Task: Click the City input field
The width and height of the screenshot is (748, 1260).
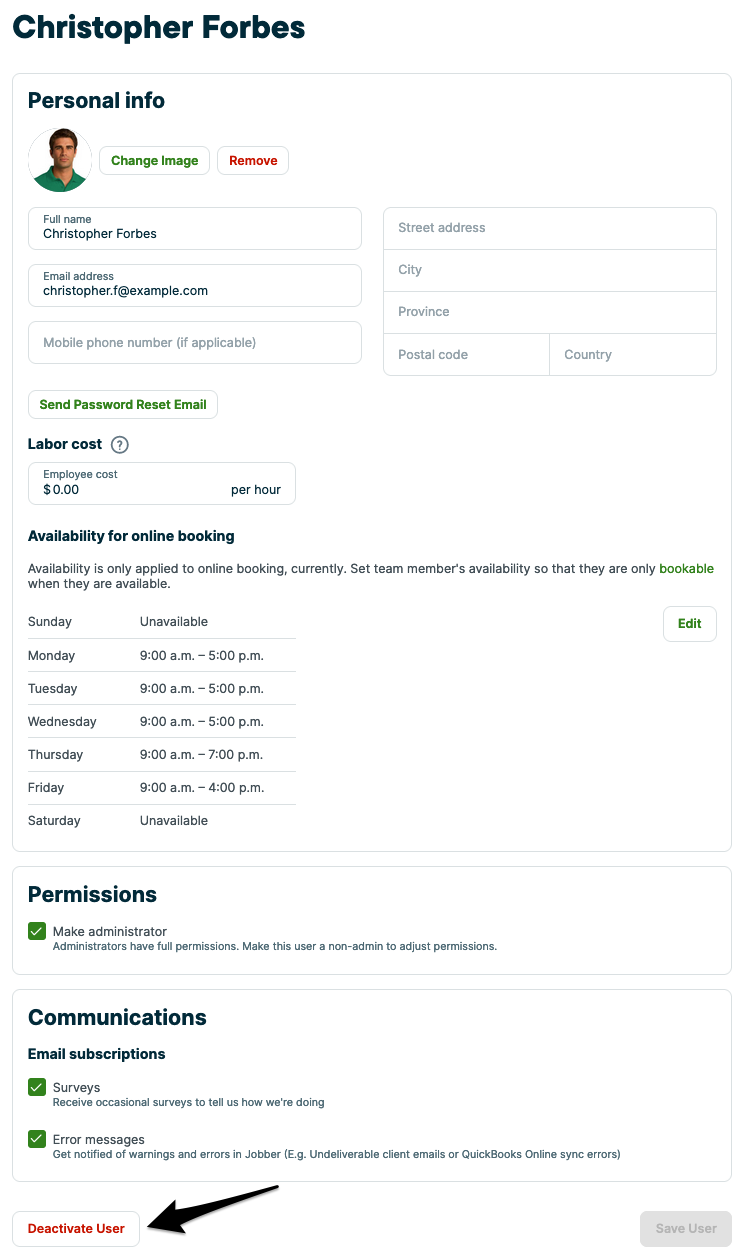Action: [x=550, y=270]
